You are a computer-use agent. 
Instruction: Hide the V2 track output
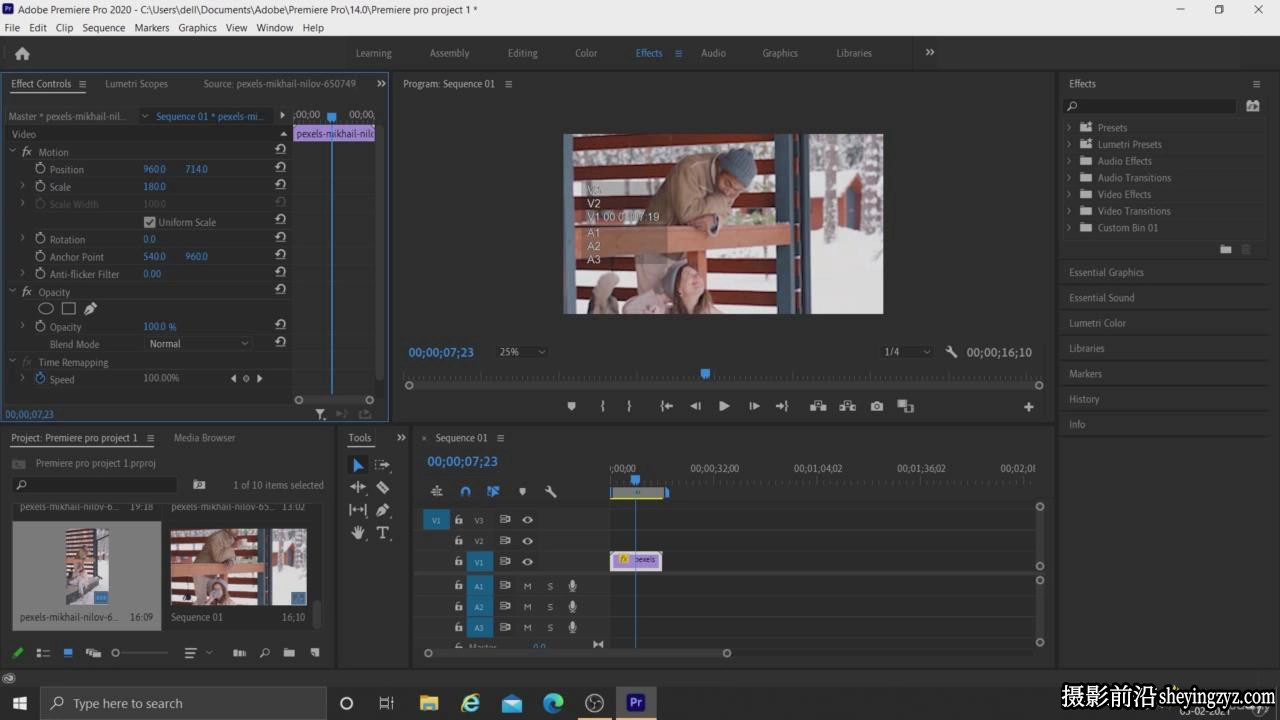(527, 541)
